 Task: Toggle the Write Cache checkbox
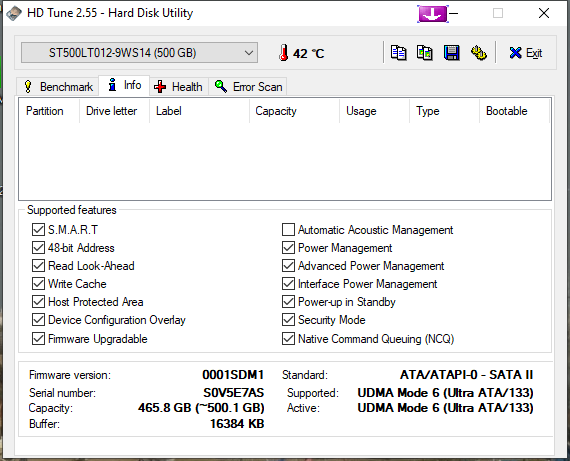coord(38,284)
